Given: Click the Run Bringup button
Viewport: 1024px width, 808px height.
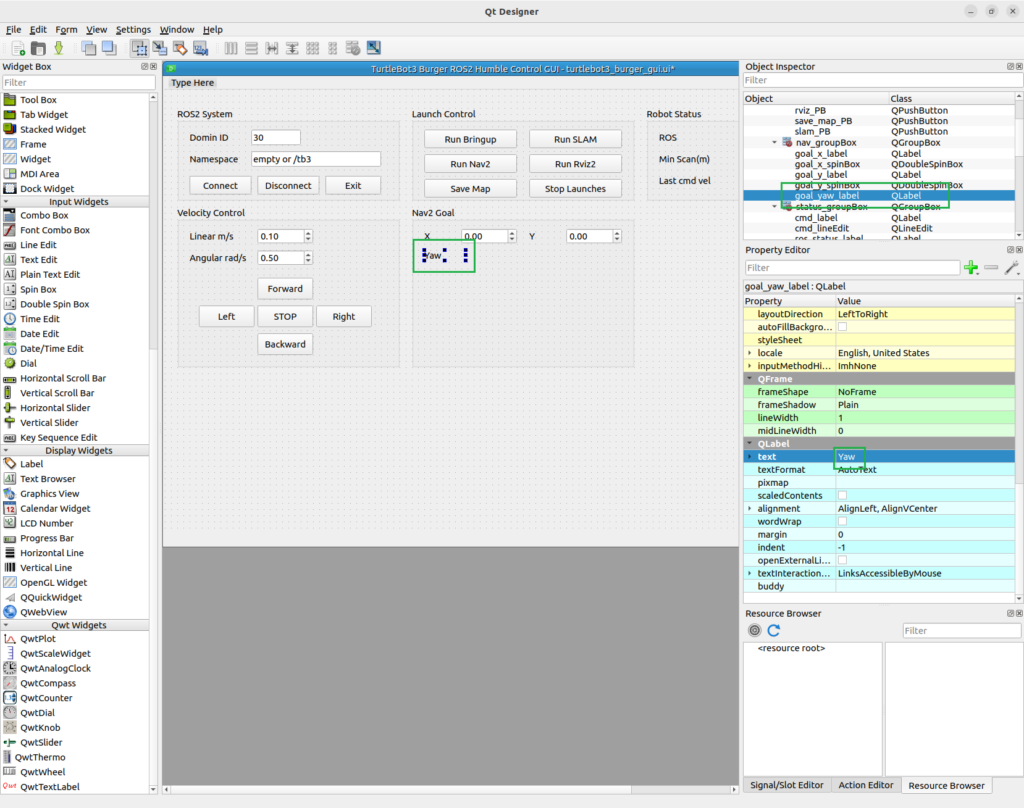Looking at the screenshot, I should [x=470, y=139].
